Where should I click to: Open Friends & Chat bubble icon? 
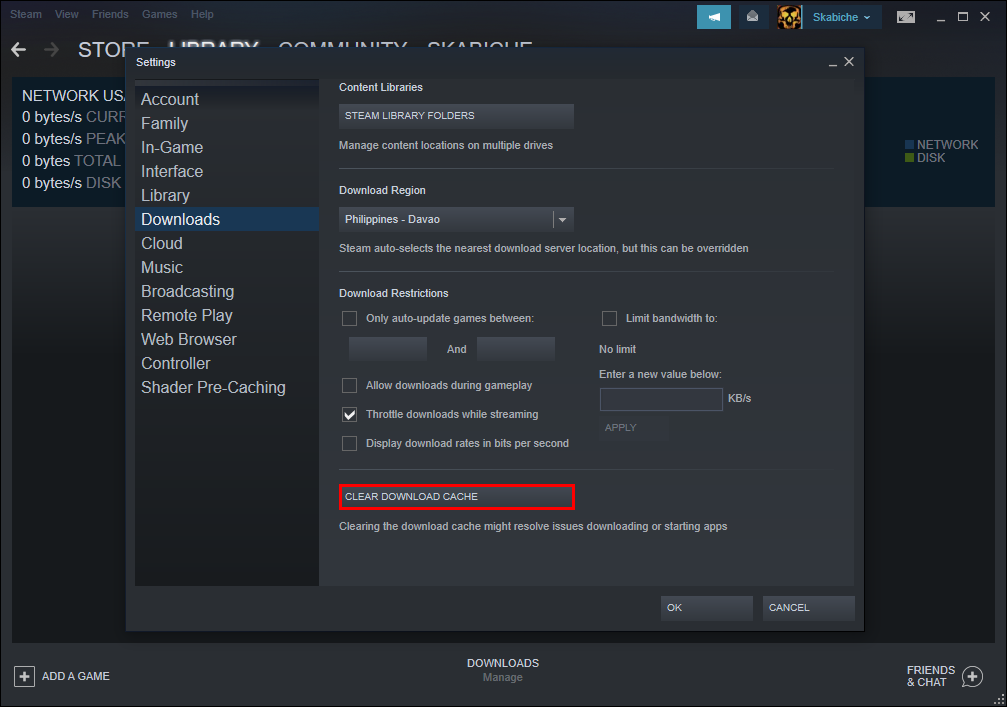tap(972, 676)
